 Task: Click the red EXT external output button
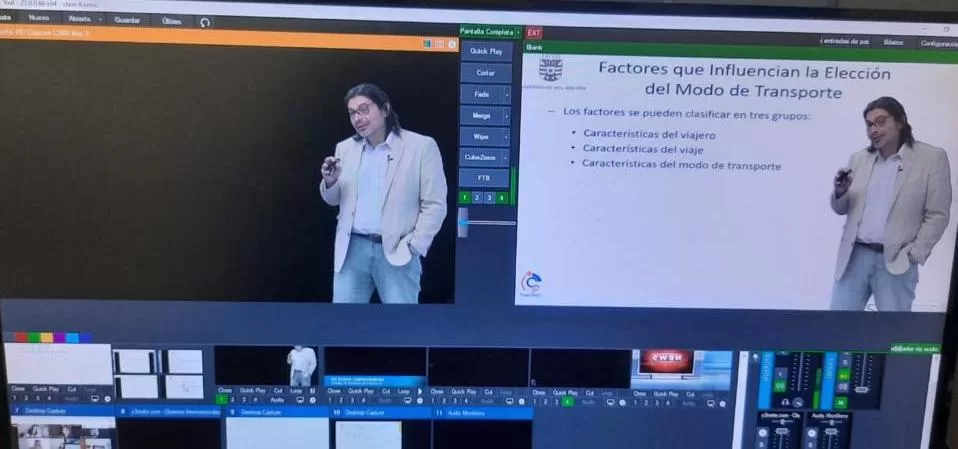534,33
